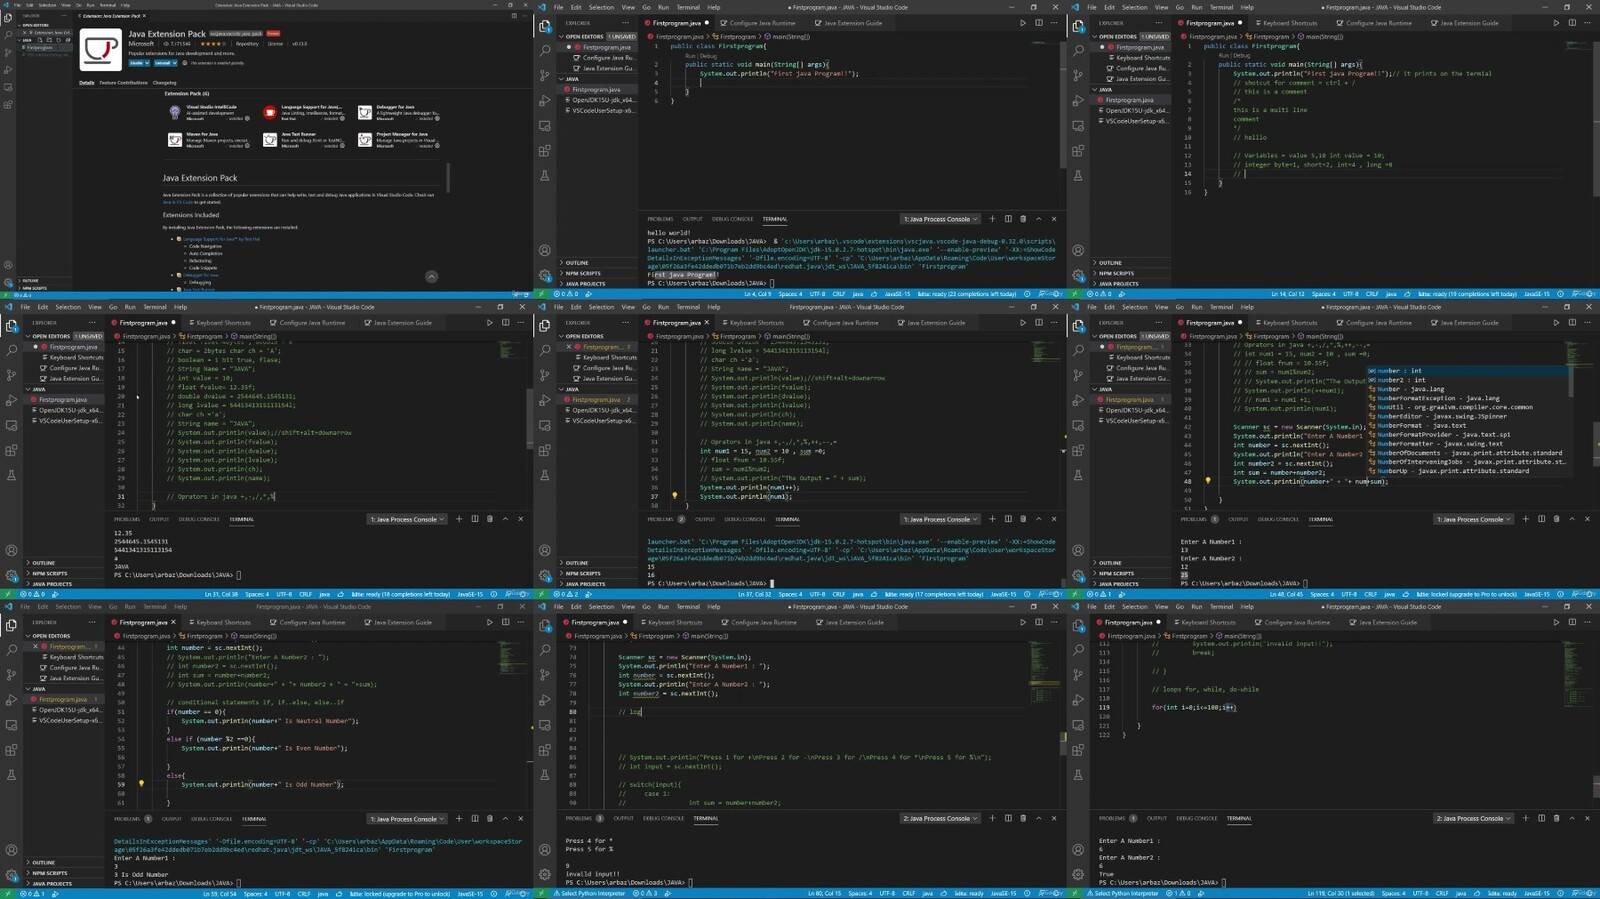Open '2: Java Process Console' dropdown in 'invalid input!!' window
Image resolution: width=1600 pixels, height=899 pixels.
(x=940, y=818)
